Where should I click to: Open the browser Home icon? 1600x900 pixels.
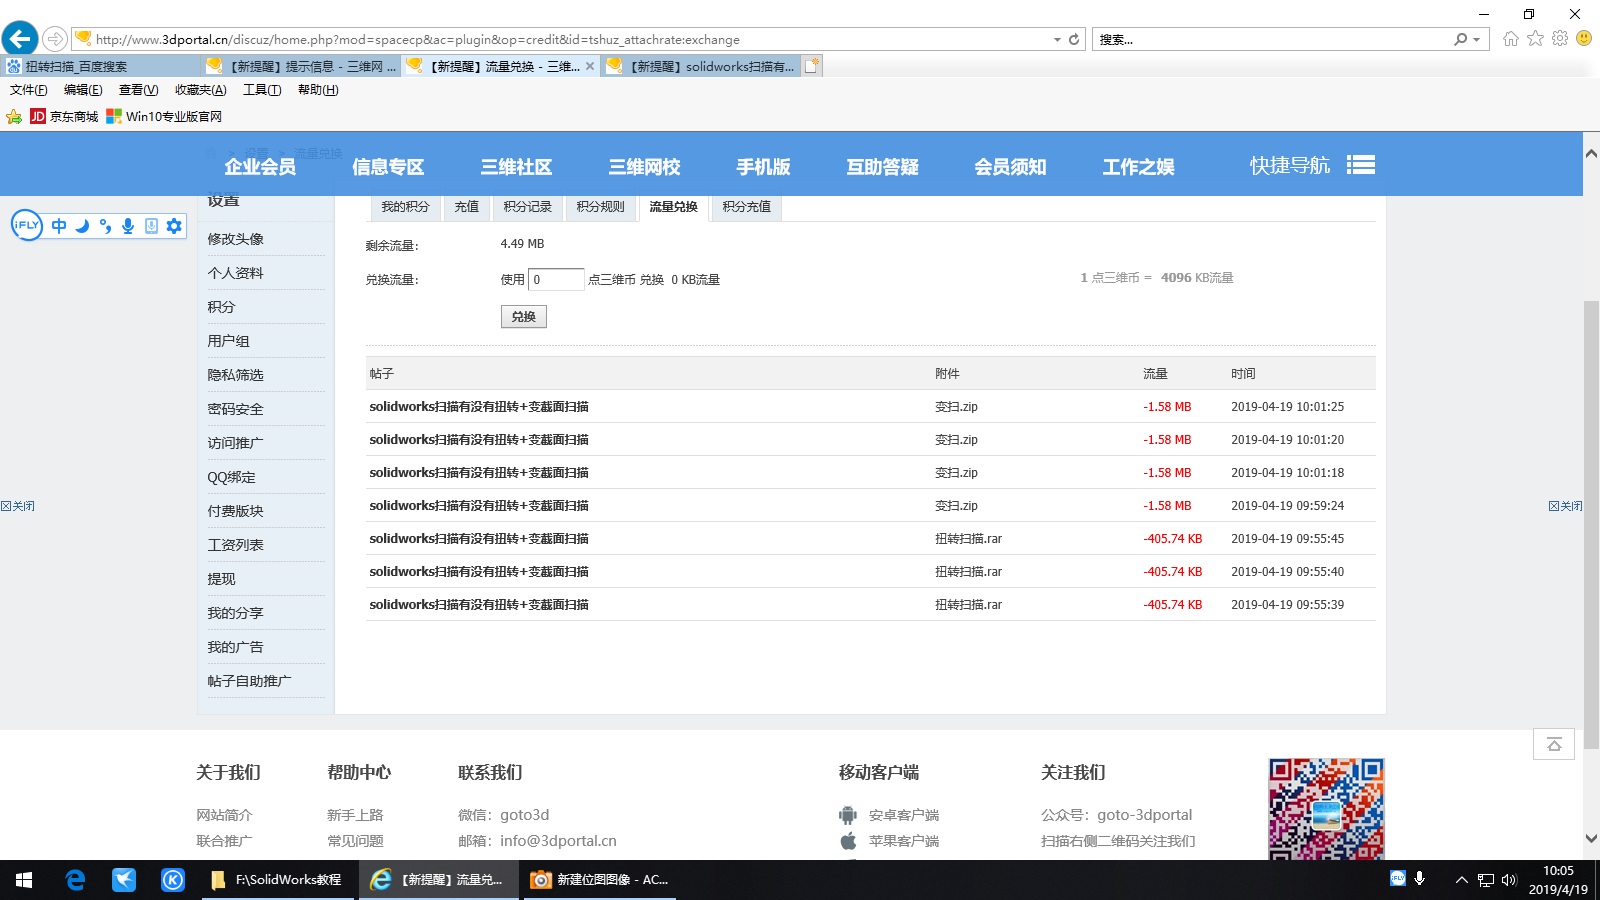pos(1510,39)
